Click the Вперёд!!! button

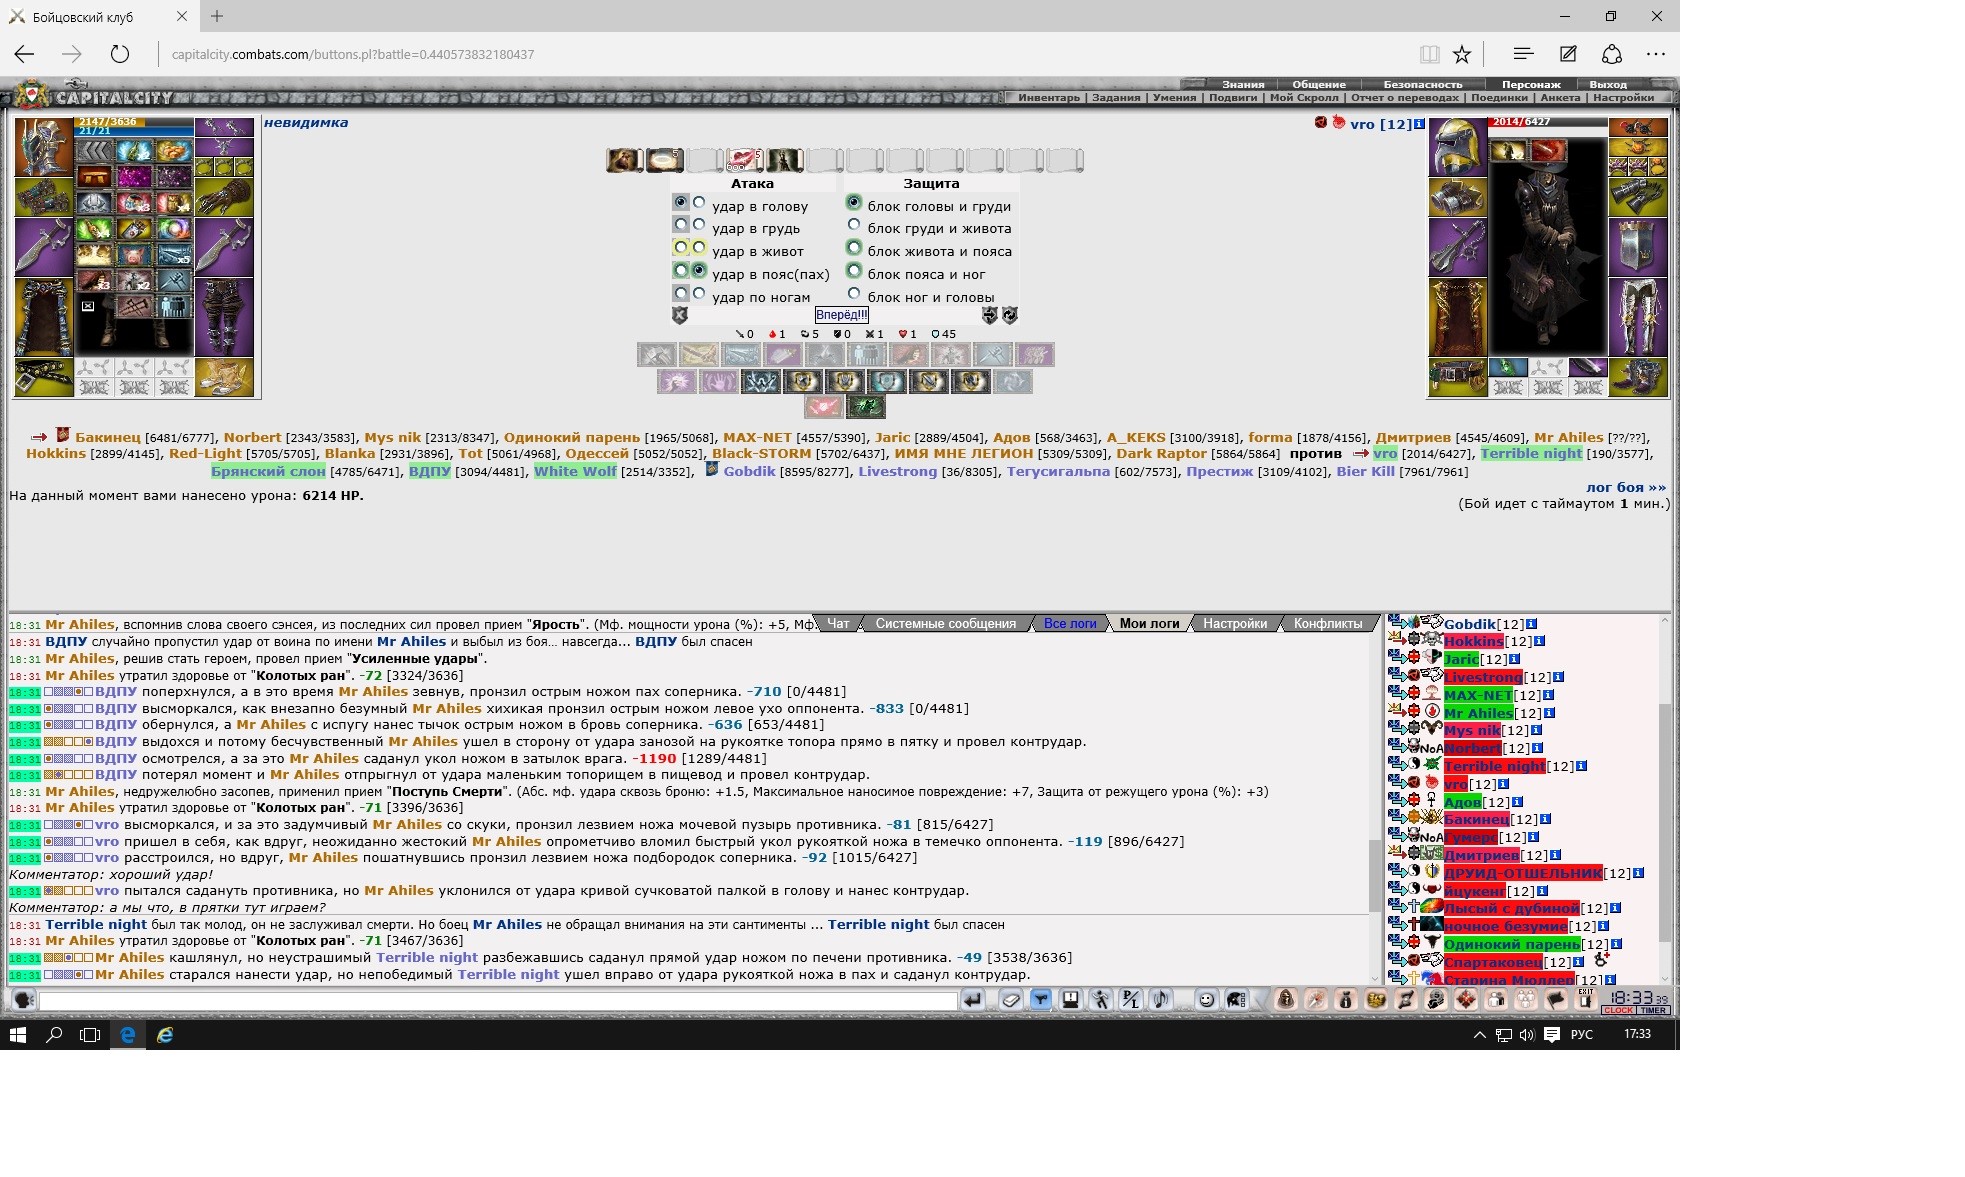click(842, 315)
